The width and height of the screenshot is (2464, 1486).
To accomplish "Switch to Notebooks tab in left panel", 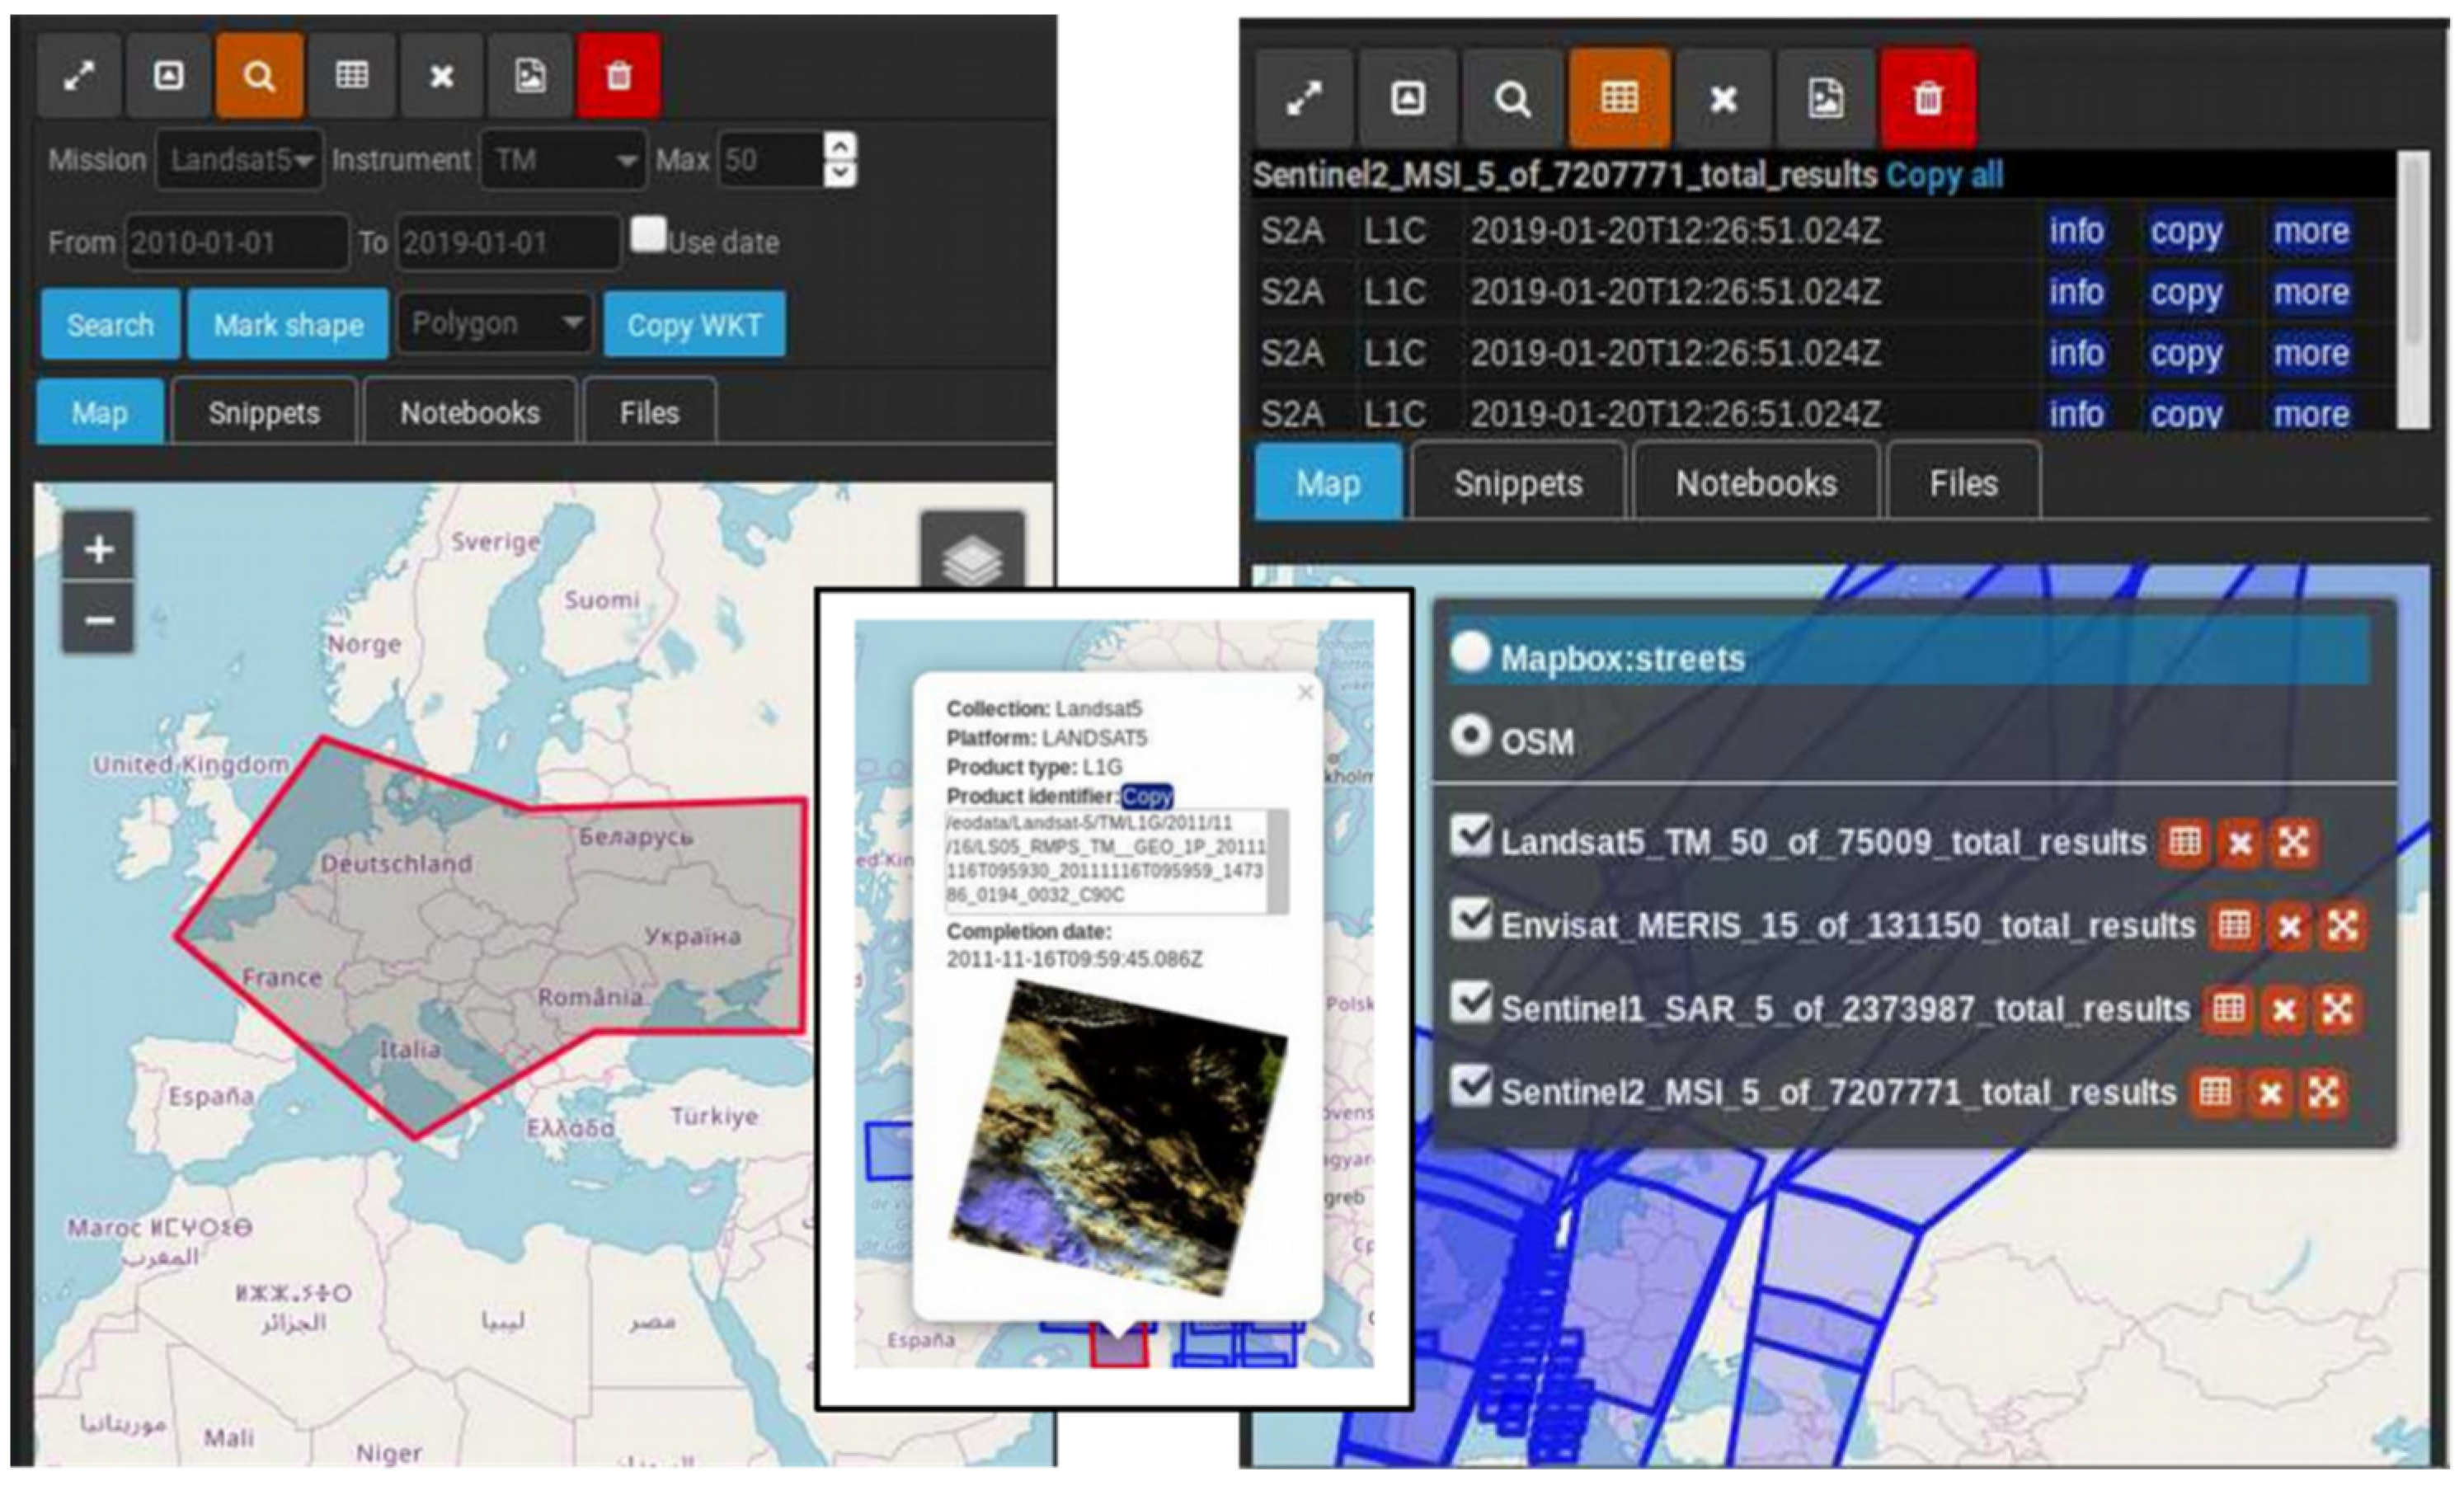I will 470,412.
